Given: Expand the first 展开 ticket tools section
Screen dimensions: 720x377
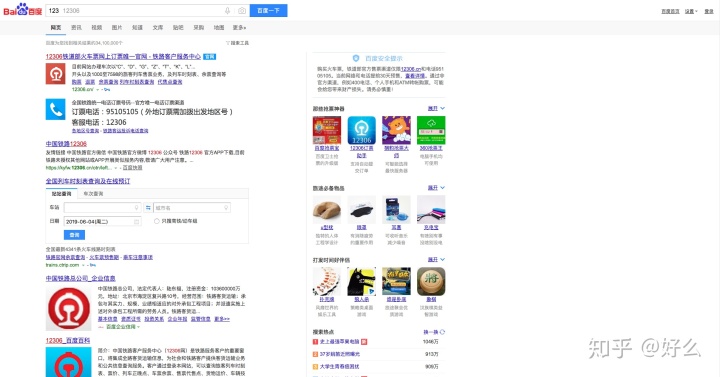Looking at the screenshot, I should point(436,108).
